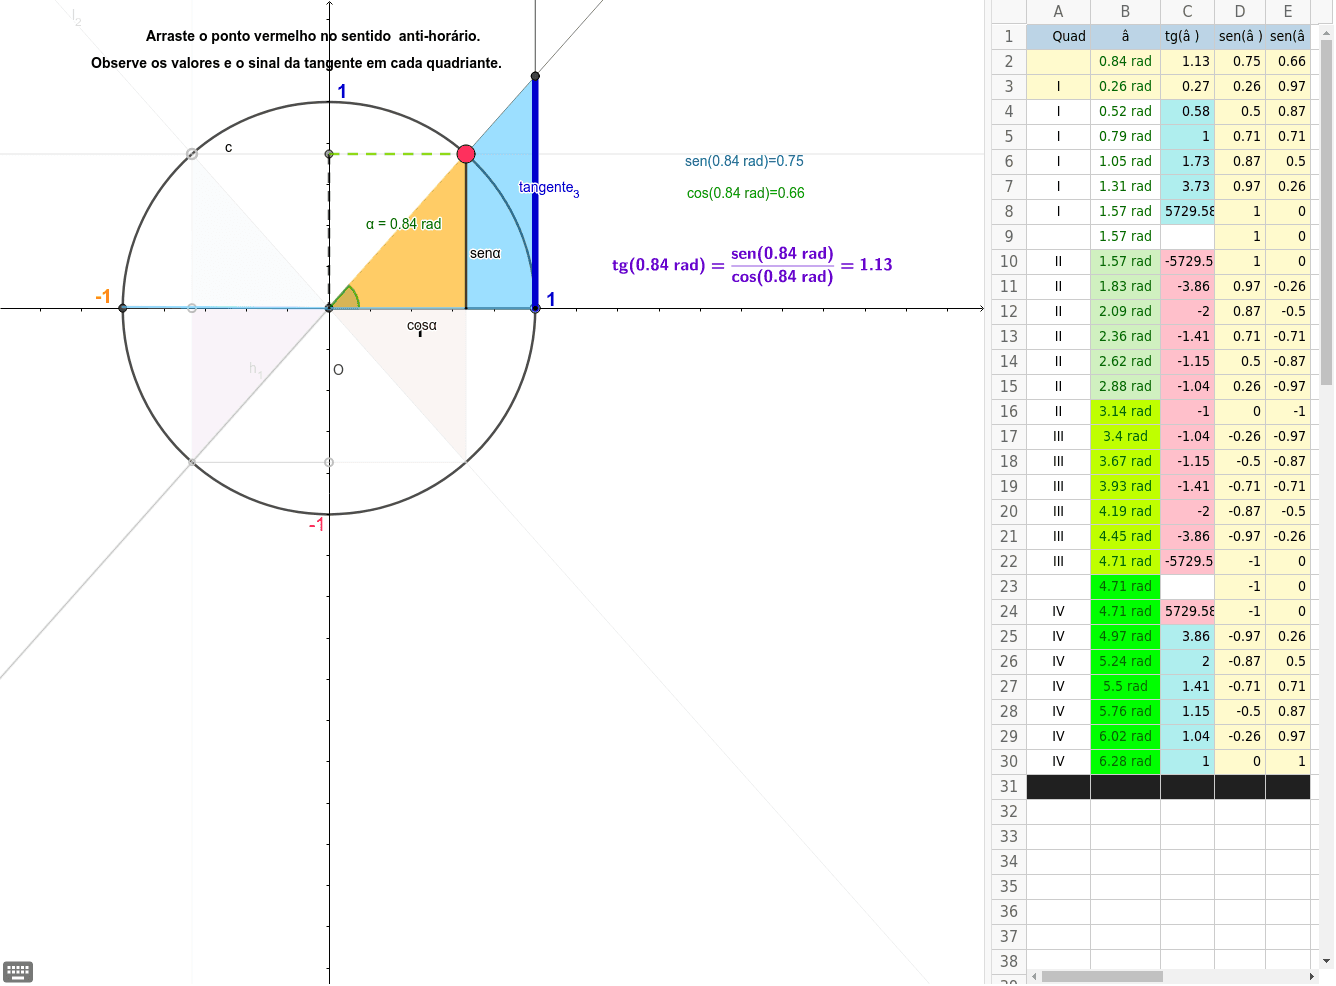The height and width of the screenshot is (986, 1336).
Task: Click the 'senα' label in triangle
Action: click(x=485, y=253)
